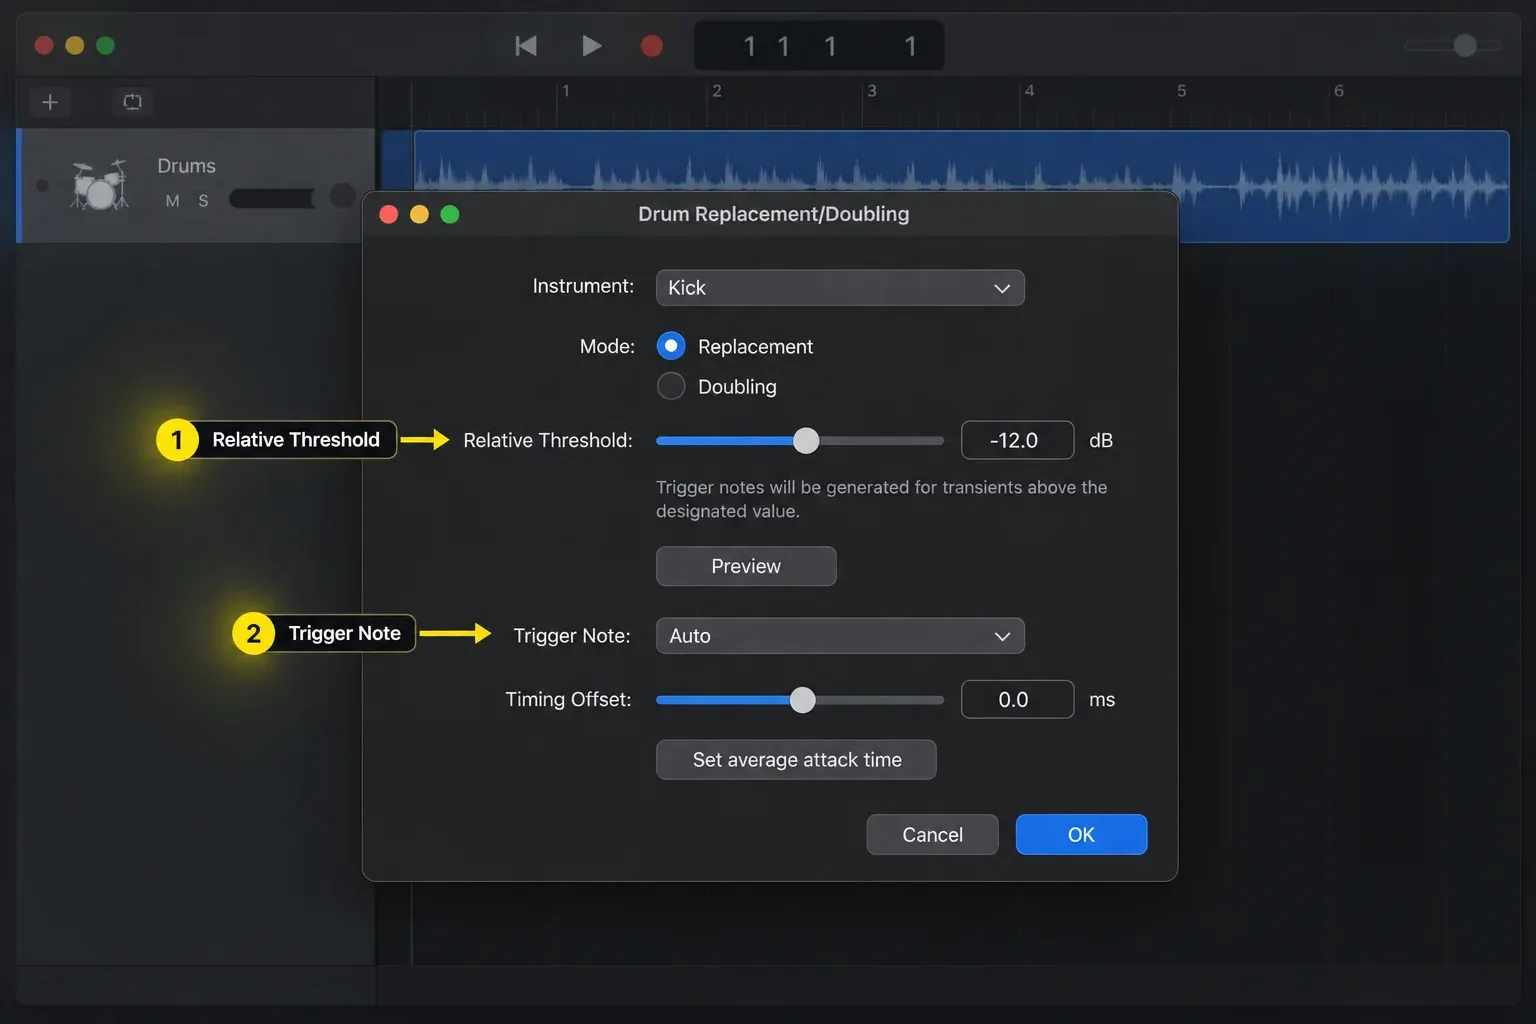The image size is (1536, 1024).
Task: Click the Drums track name label
Action: (186, 166)
